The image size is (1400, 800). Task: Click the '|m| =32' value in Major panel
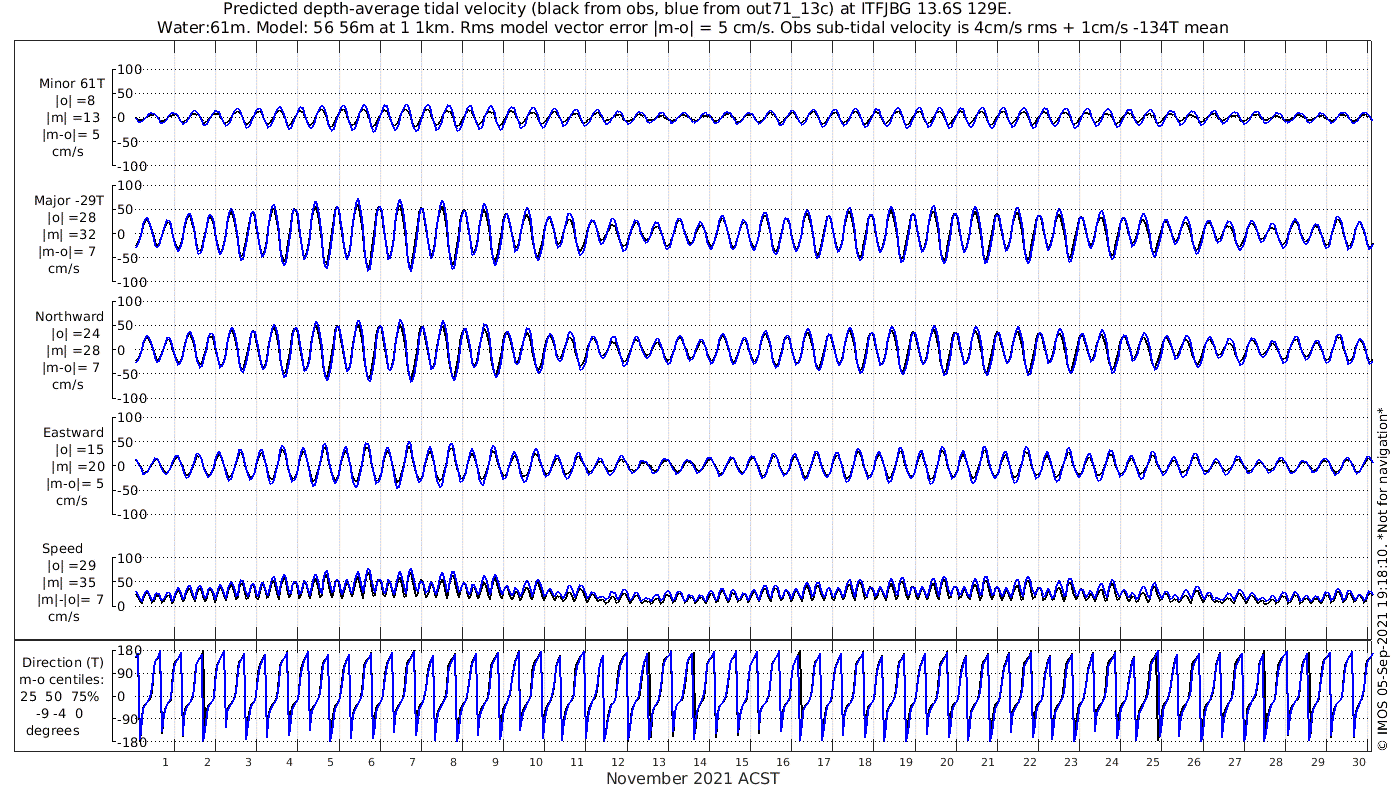click(75, 235)
